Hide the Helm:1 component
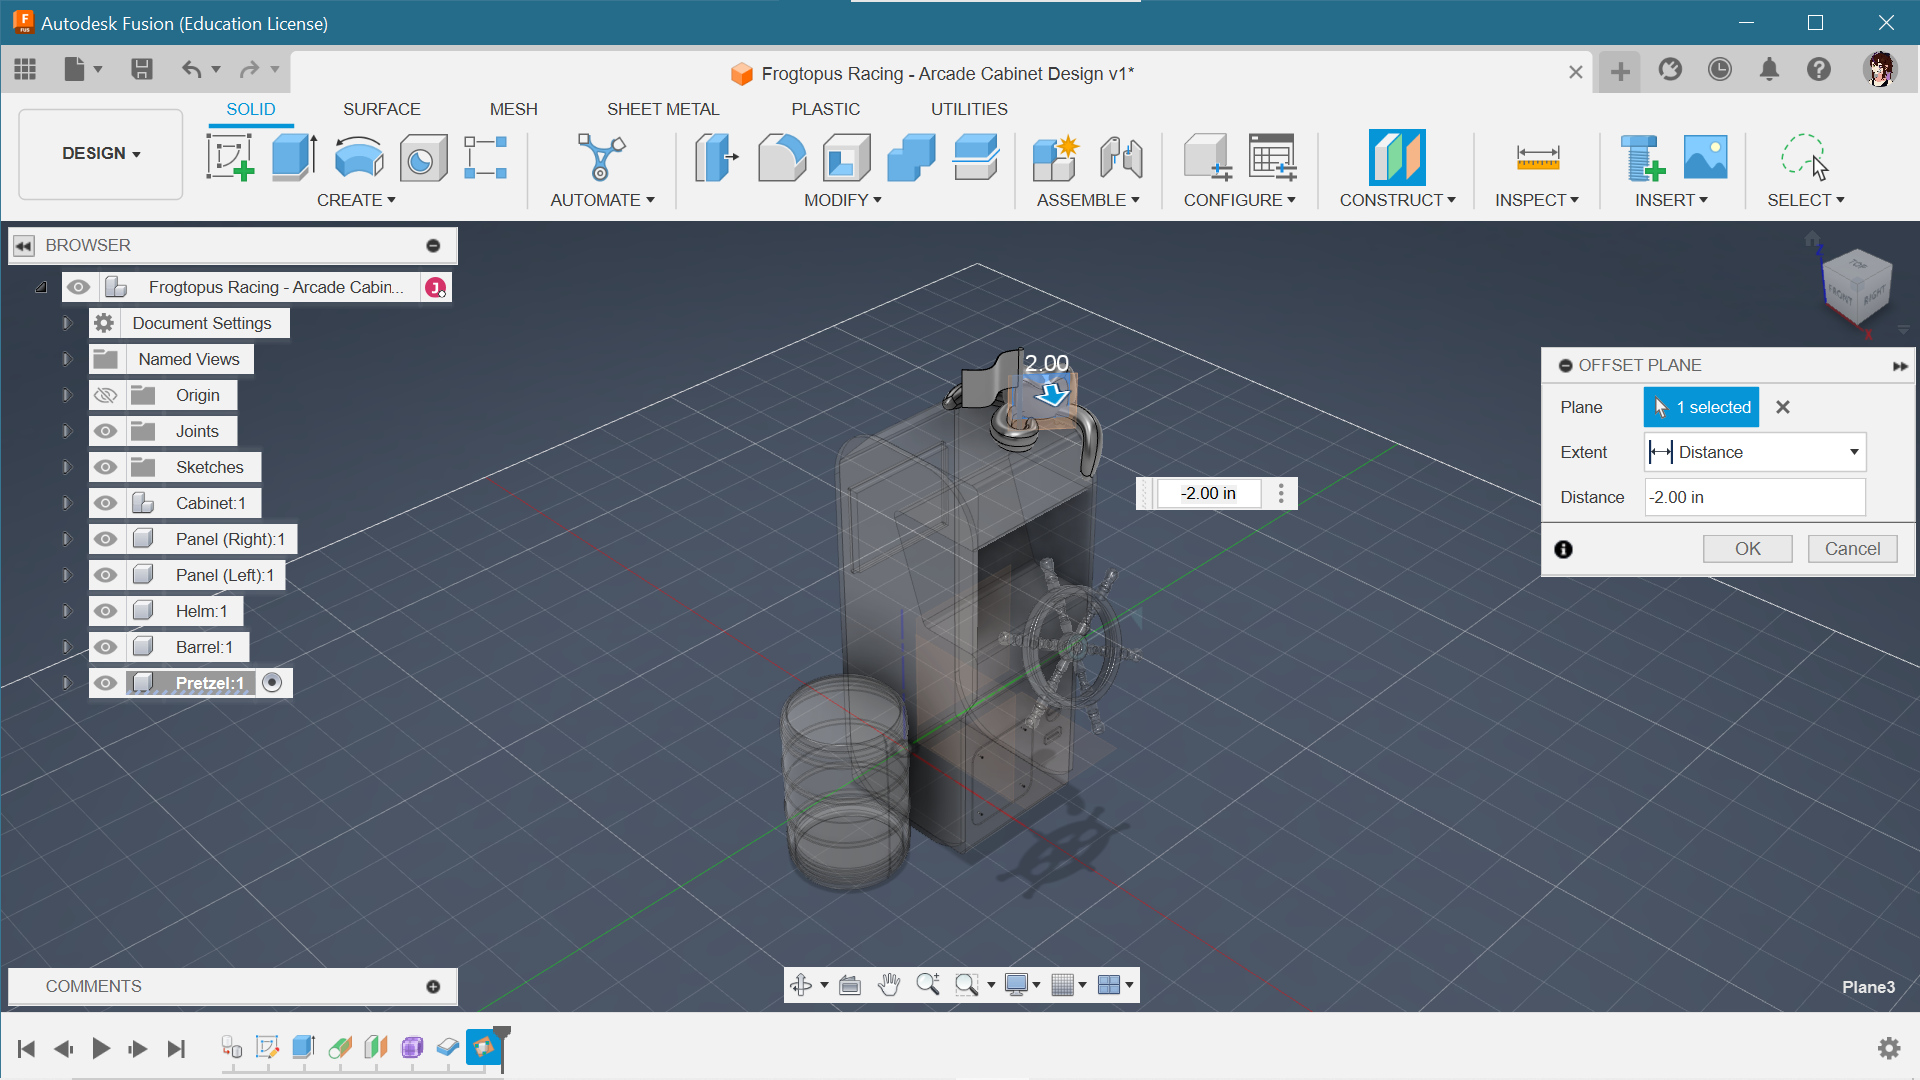The image size is (1920, 1080). 105,611
